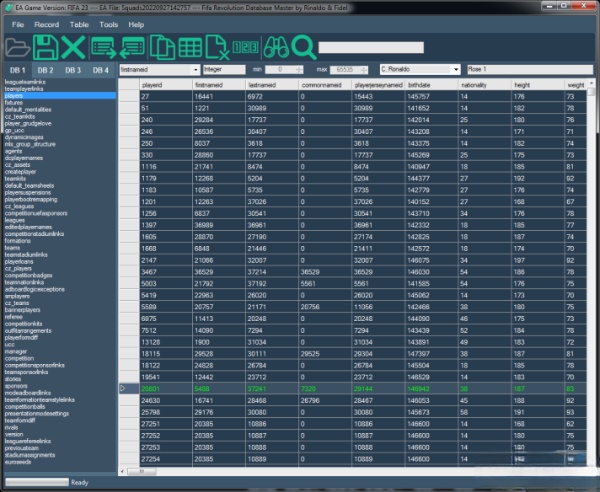Open the C. Ronaldo player dropdown
This screenshot has height=492, width=600.
[x=456, y=69]
